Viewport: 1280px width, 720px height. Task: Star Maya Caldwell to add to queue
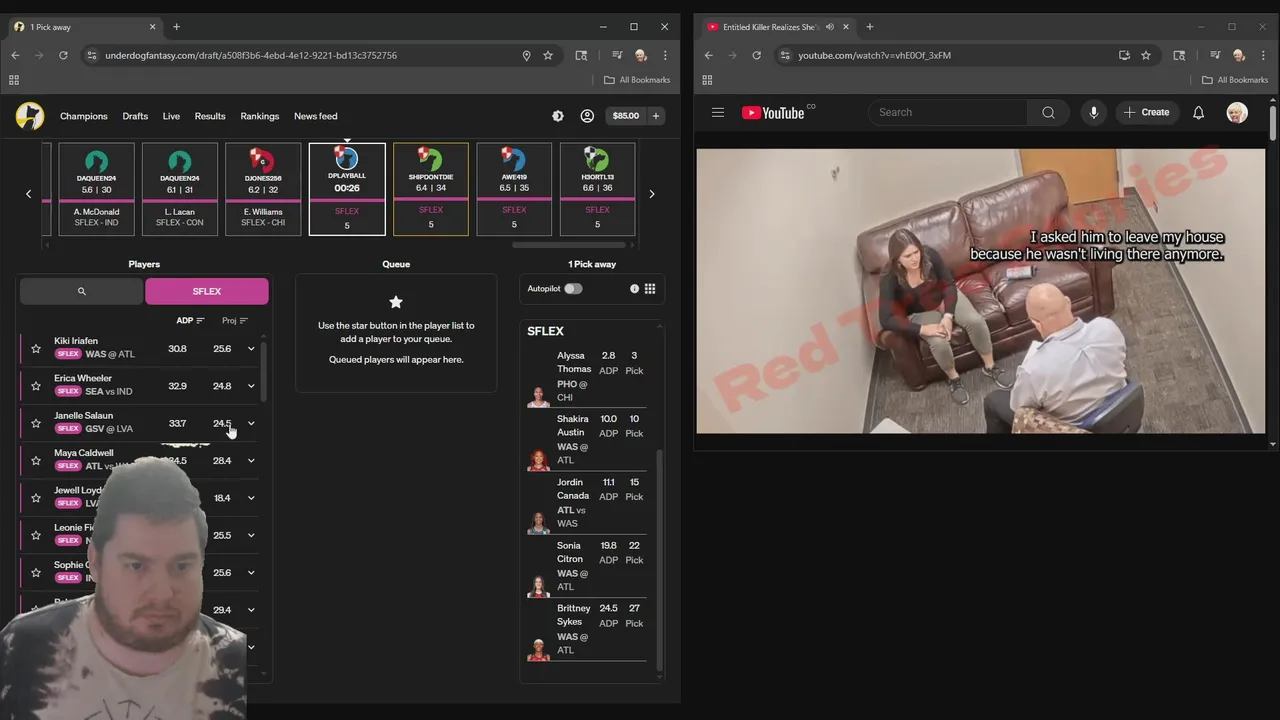(36, 461)
